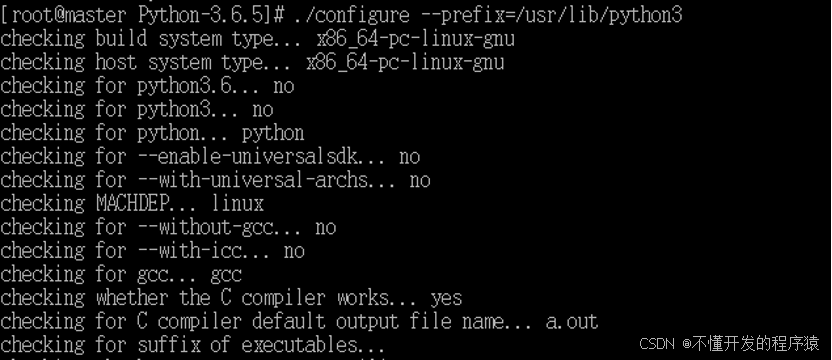Viewport: 832px width, 360px height.
Task: Click the python3.6 check line
Action: 147,85
